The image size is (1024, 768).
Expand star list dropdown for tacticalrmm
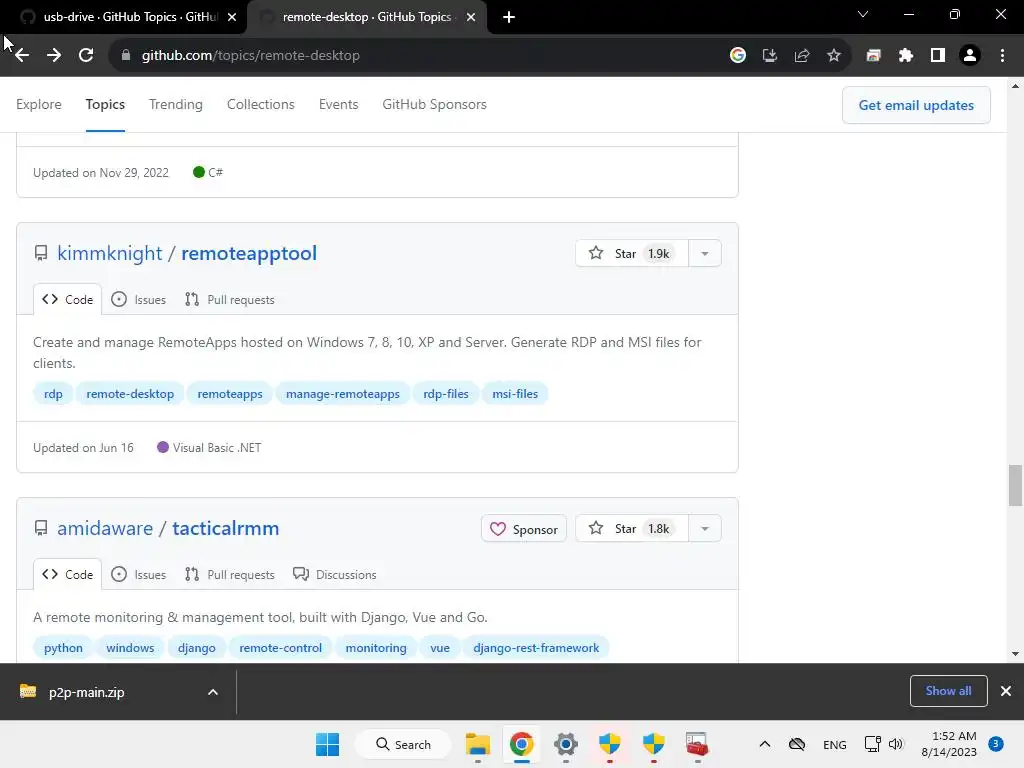(x=705, y=528)
